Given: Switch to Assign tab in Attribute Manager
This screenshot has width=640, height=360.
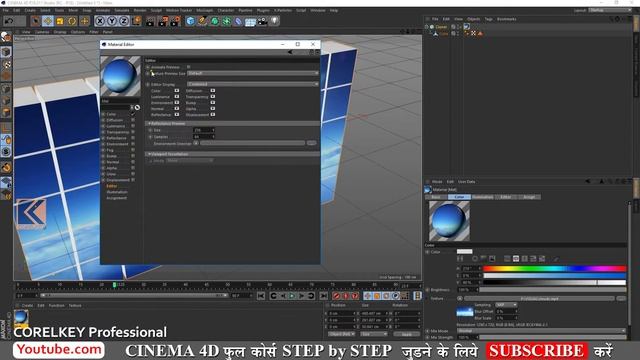Looking at the screenshot, I should tap(529, 197).
